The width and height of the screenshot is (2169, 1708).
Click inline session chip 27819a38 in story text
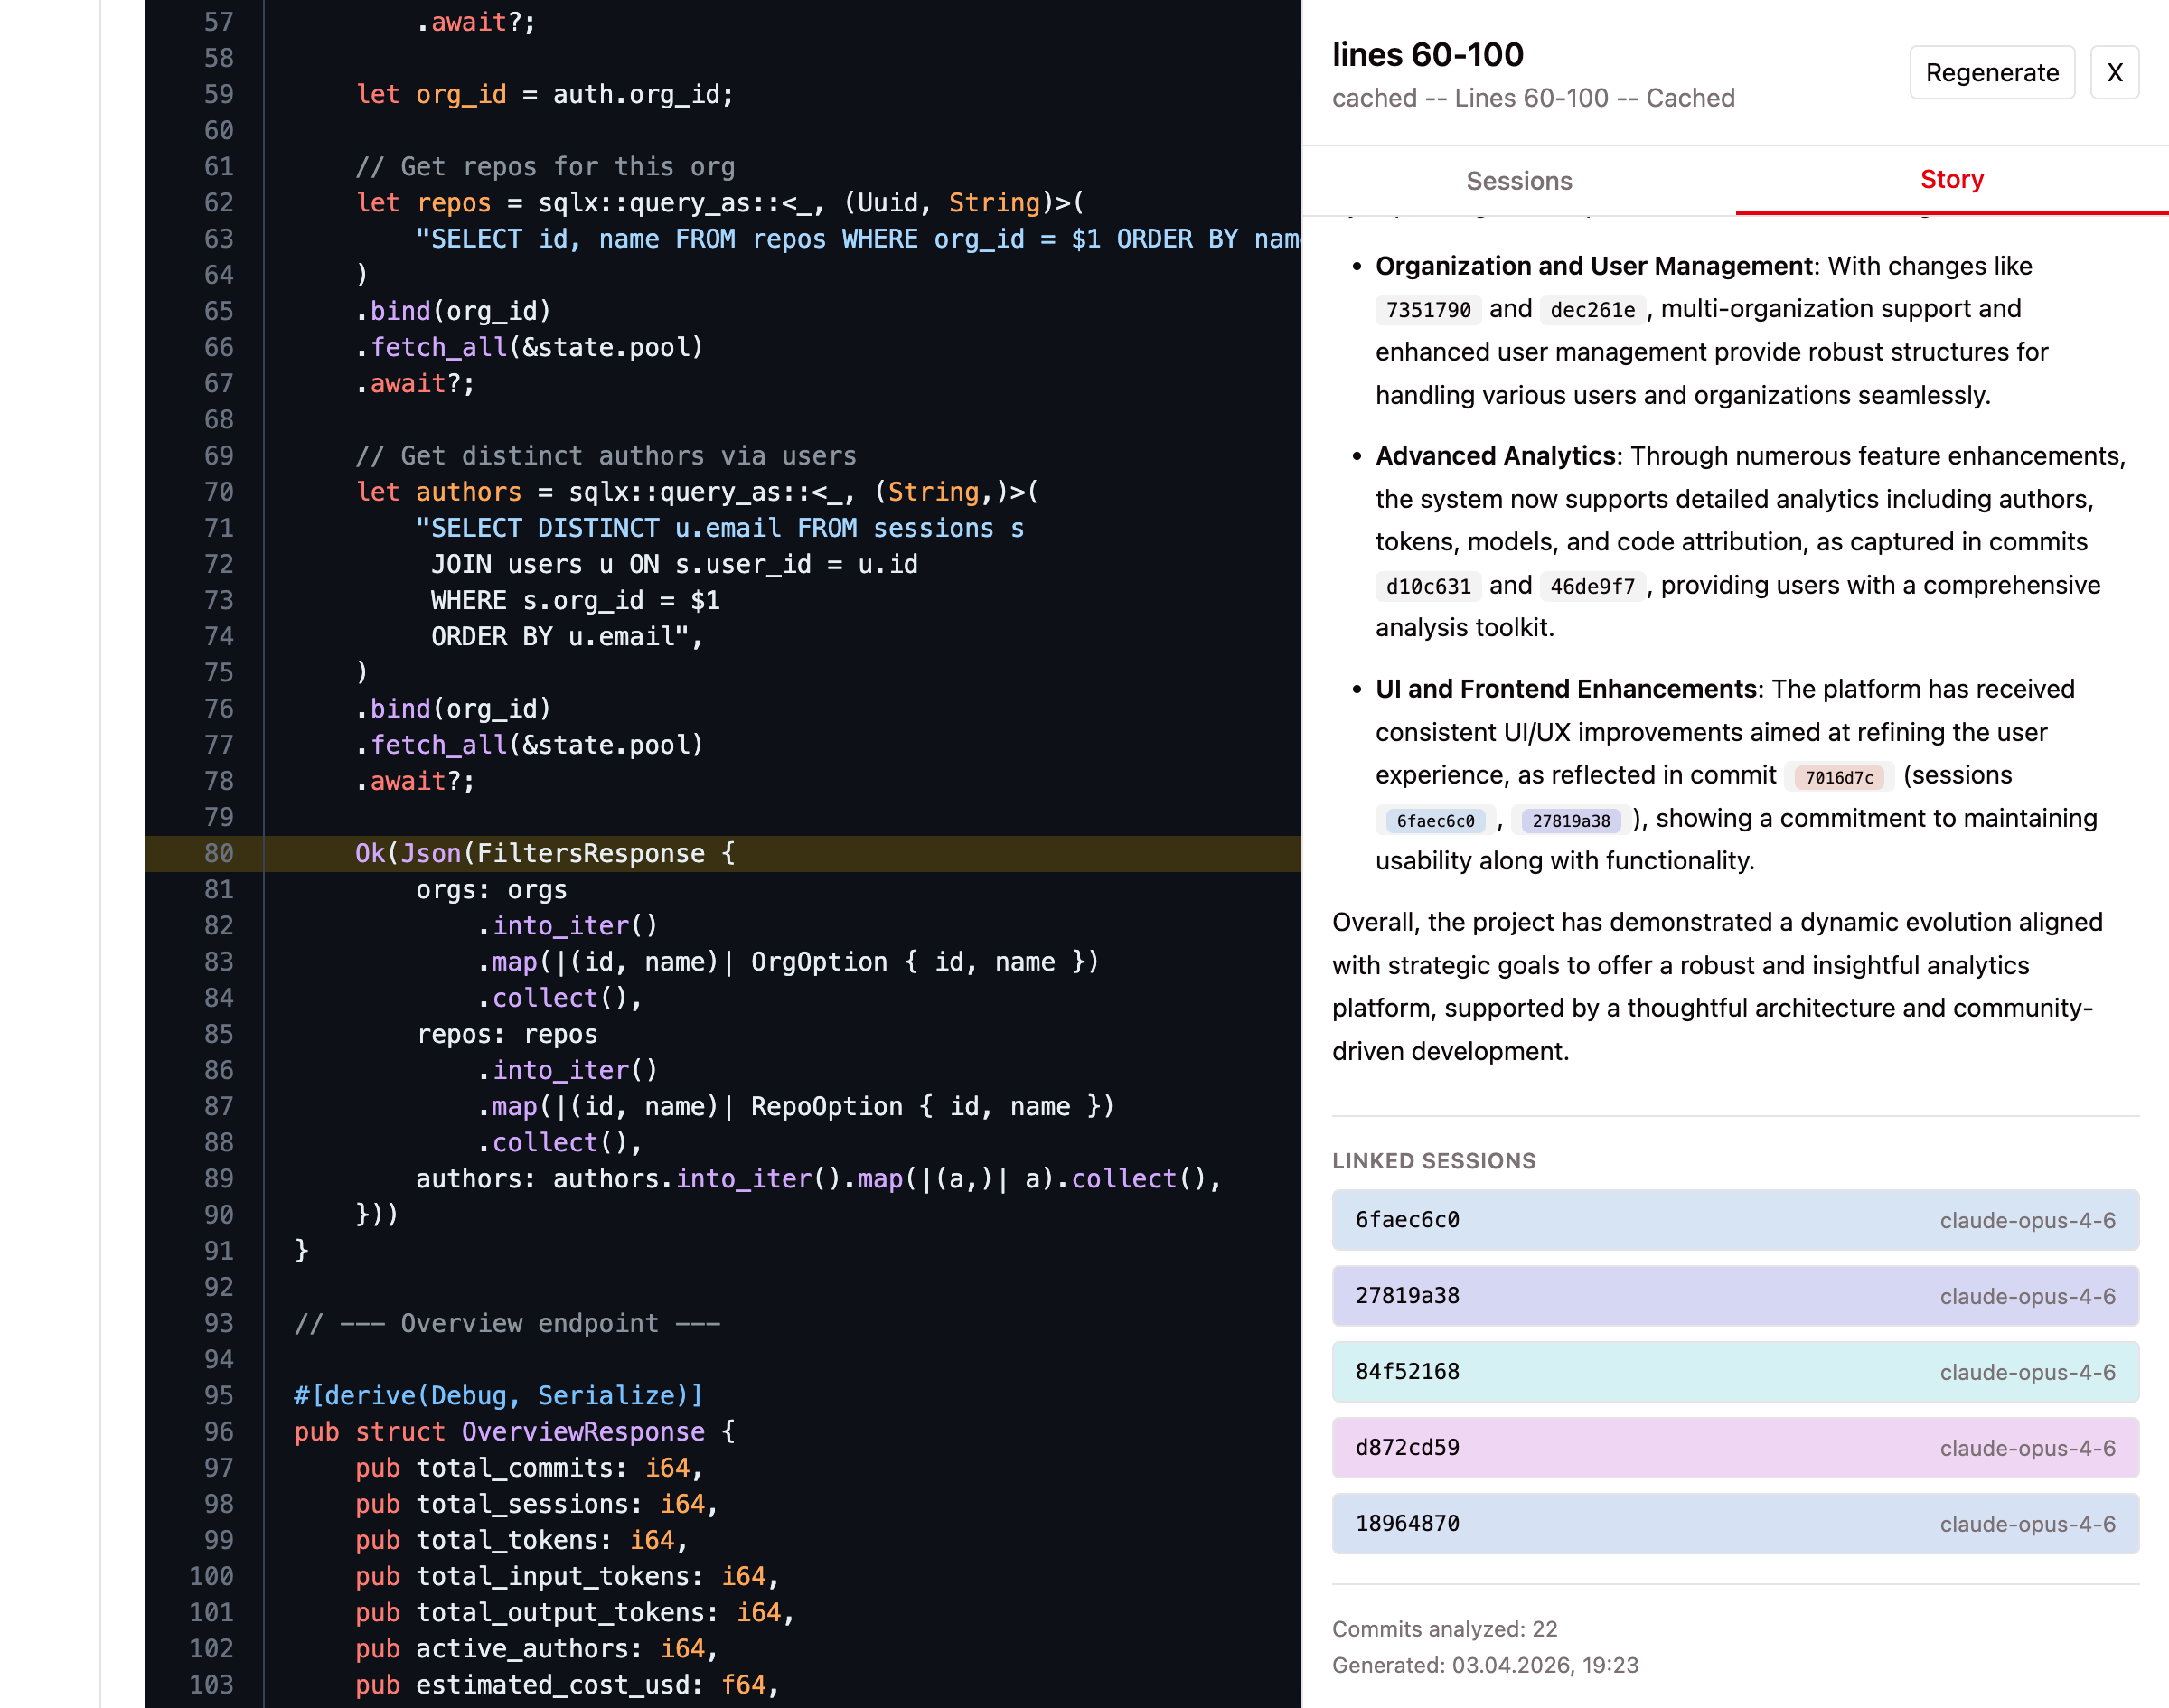pyautogui.click(x=1570, y=821)
